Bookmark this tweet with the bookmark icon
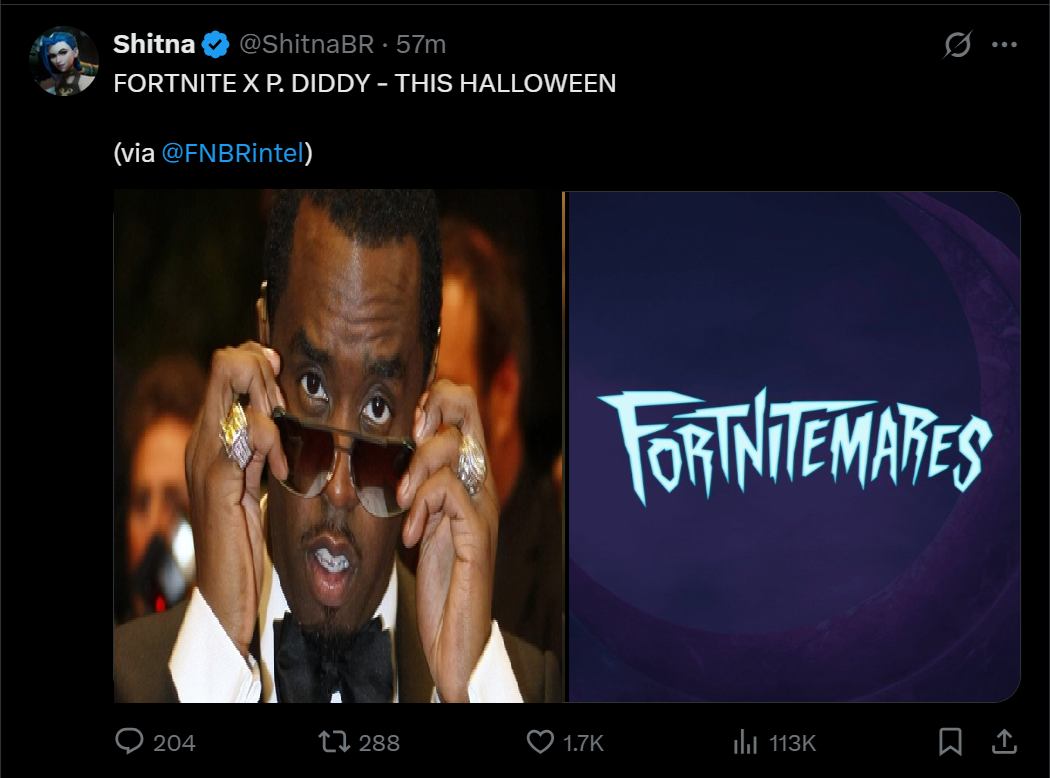Viewport: 1050px width, 778px height. [950, 742]
